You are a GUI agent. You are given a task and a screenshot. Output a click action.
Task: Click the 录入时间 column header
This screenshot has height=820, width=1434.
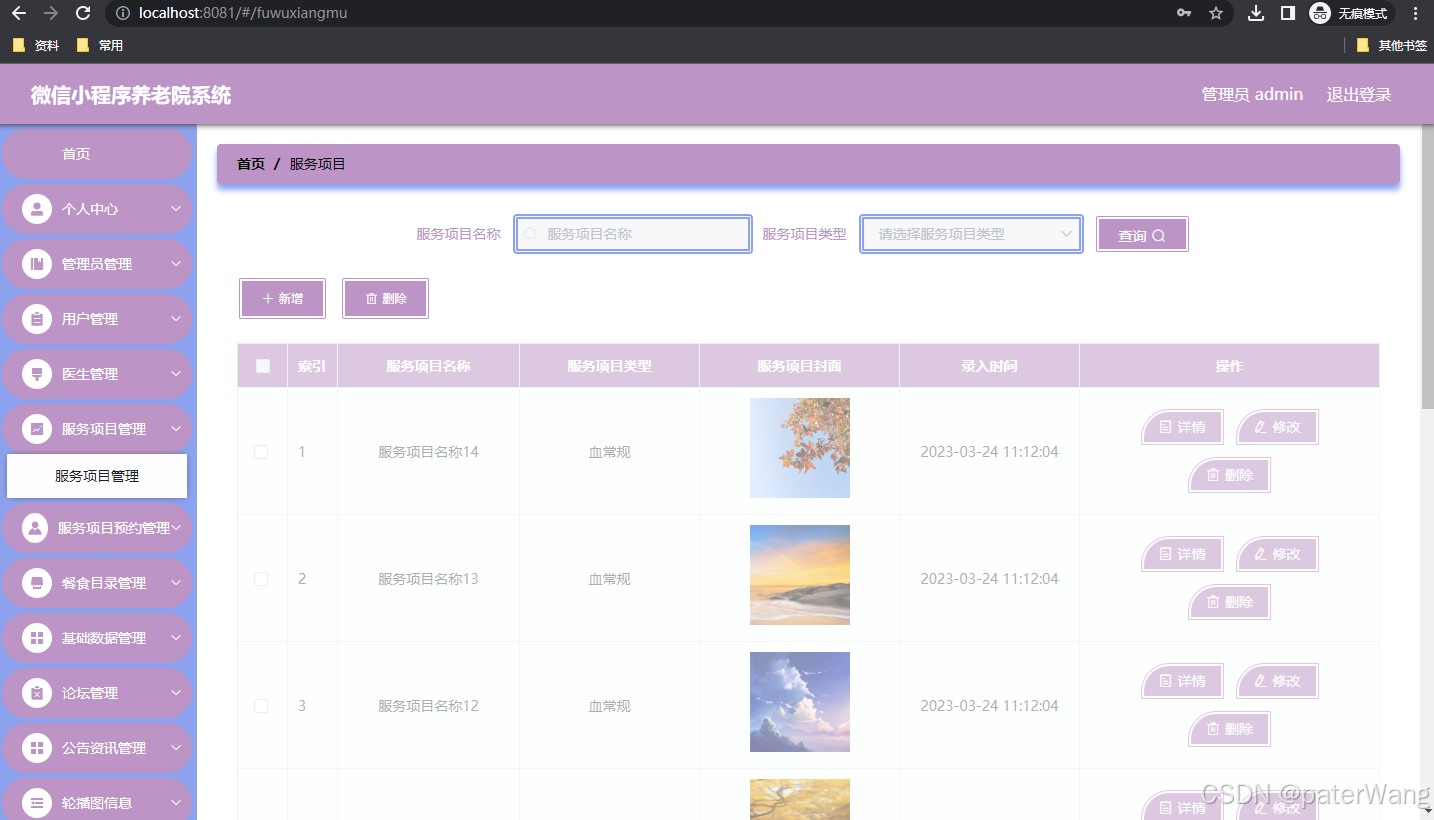point(989,366)
